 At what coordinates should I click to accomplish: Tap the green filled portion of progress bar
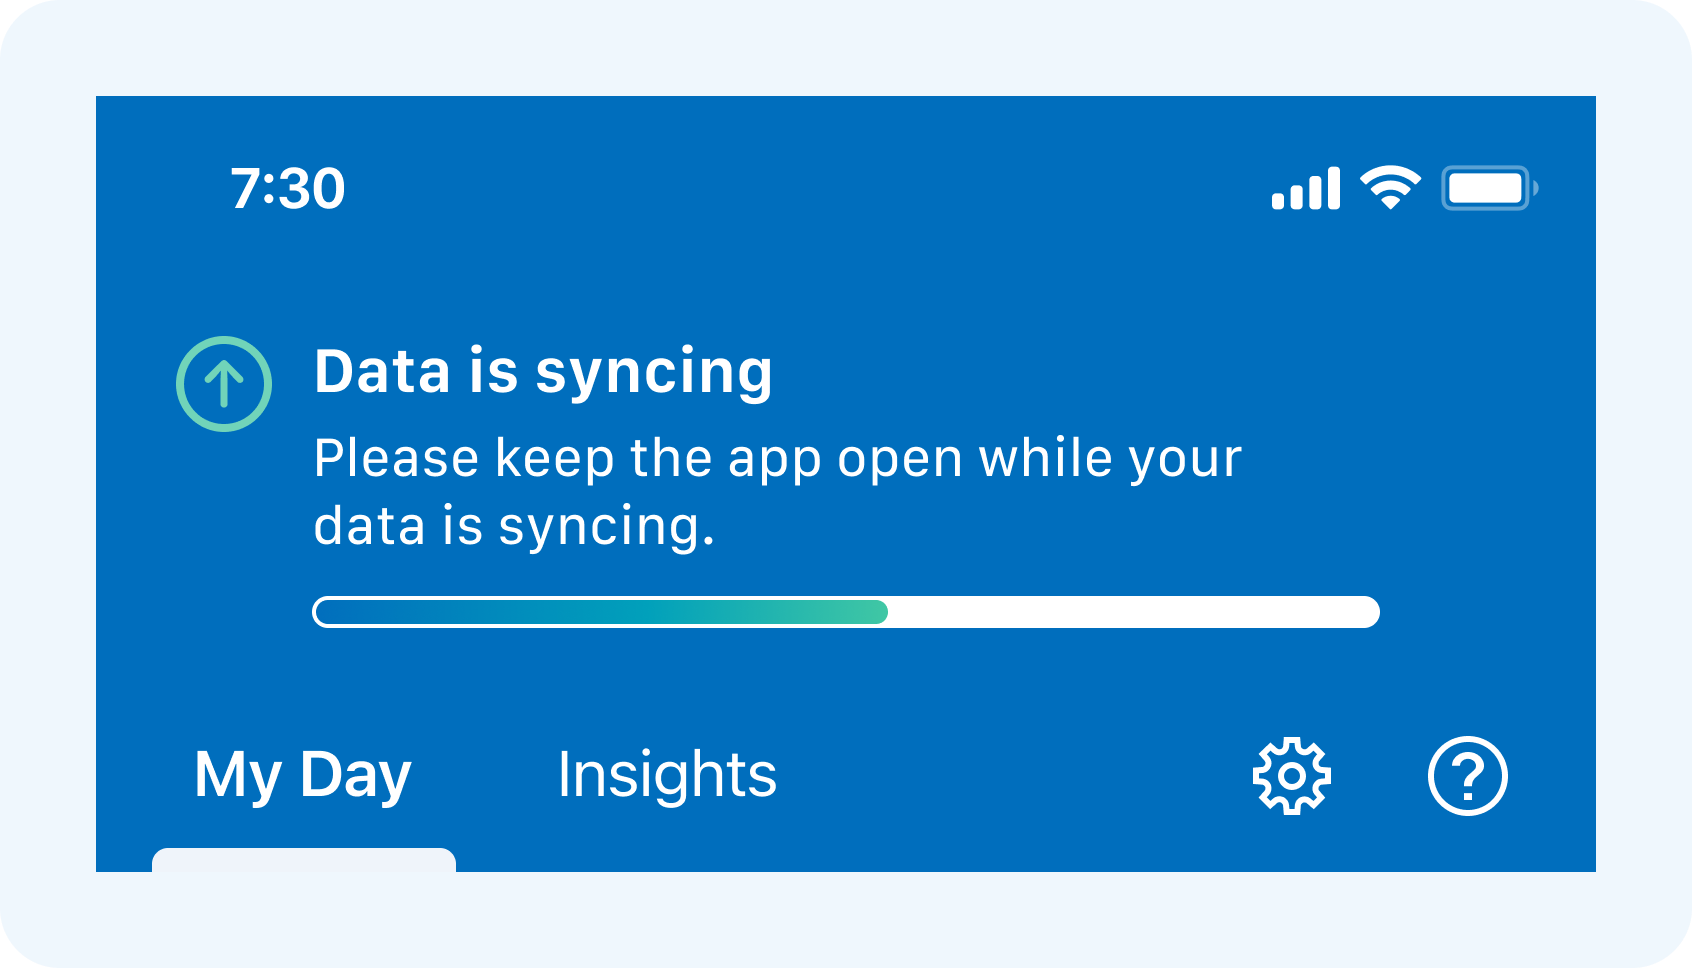tap(600, 612)
